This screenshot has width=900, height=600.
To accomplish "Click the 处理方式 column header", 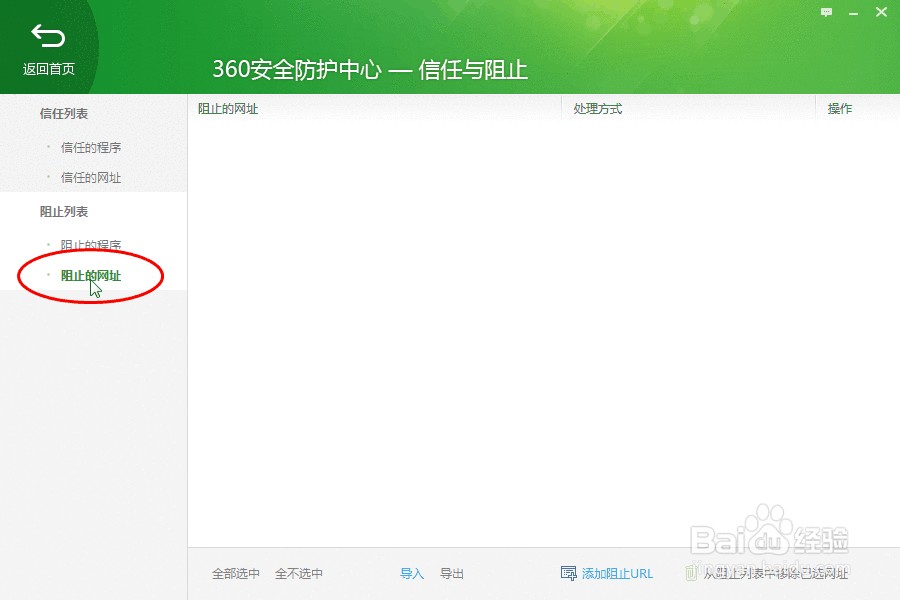I will 598,109.
